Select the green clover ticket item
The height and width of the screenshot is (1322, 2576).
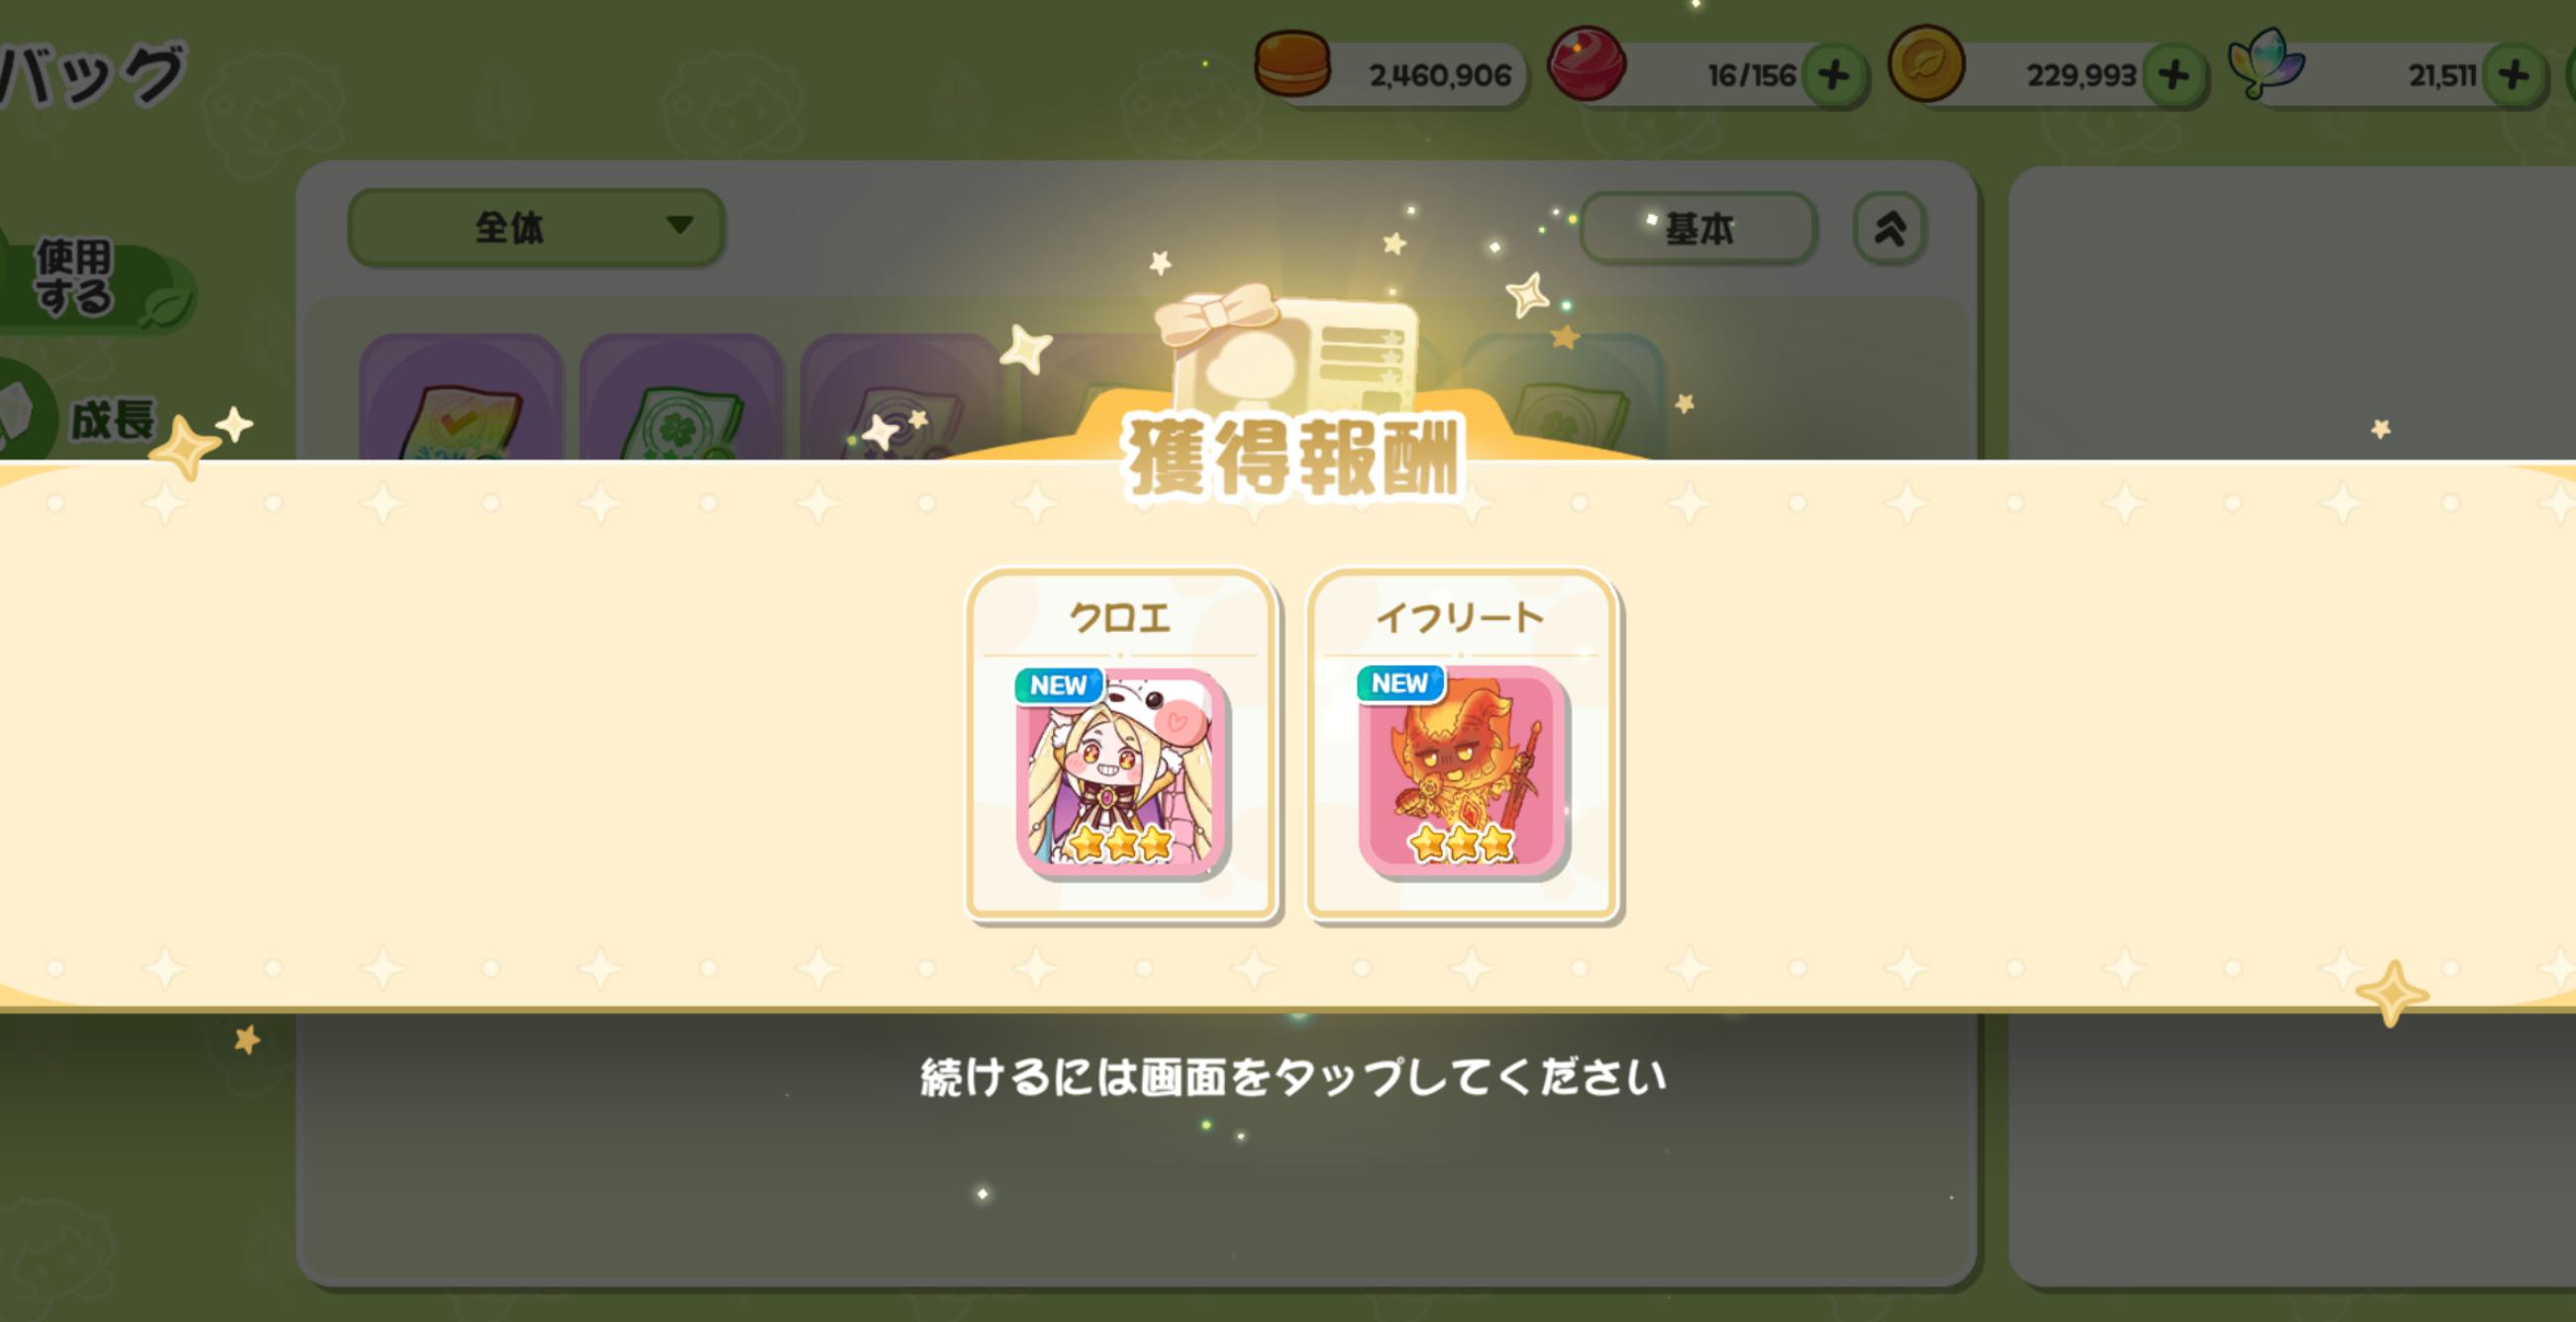(x=681, y=400)
